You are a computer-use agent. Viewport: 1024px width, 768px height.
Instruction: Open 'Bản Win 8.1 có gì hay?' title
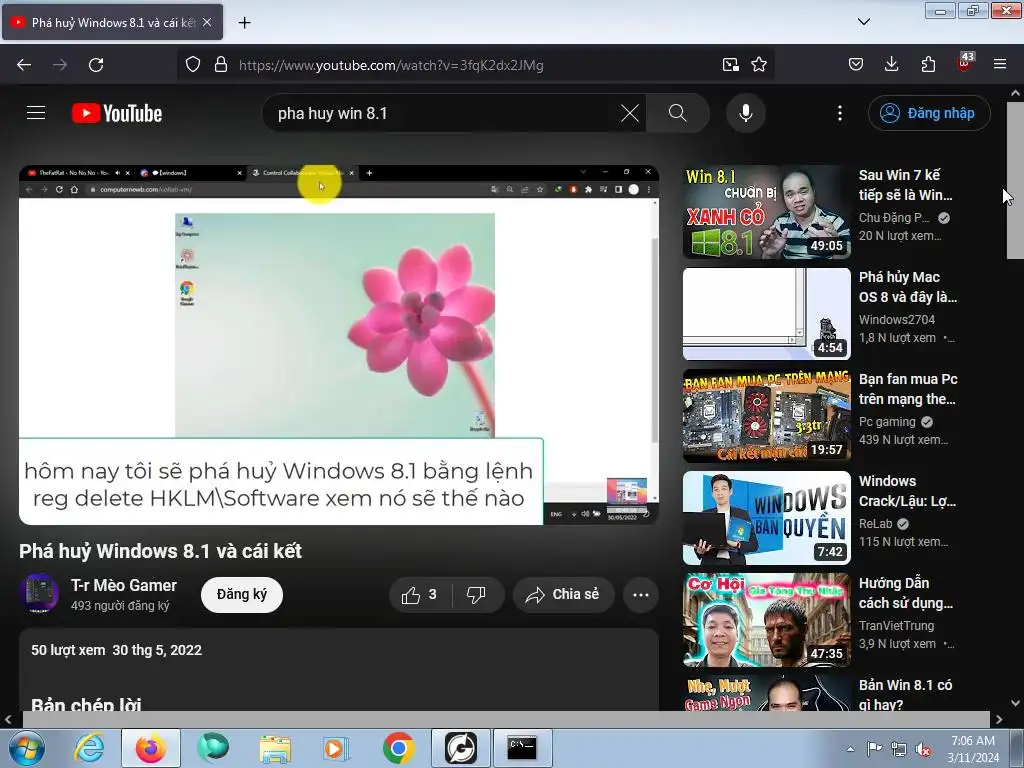click(905, 695)
